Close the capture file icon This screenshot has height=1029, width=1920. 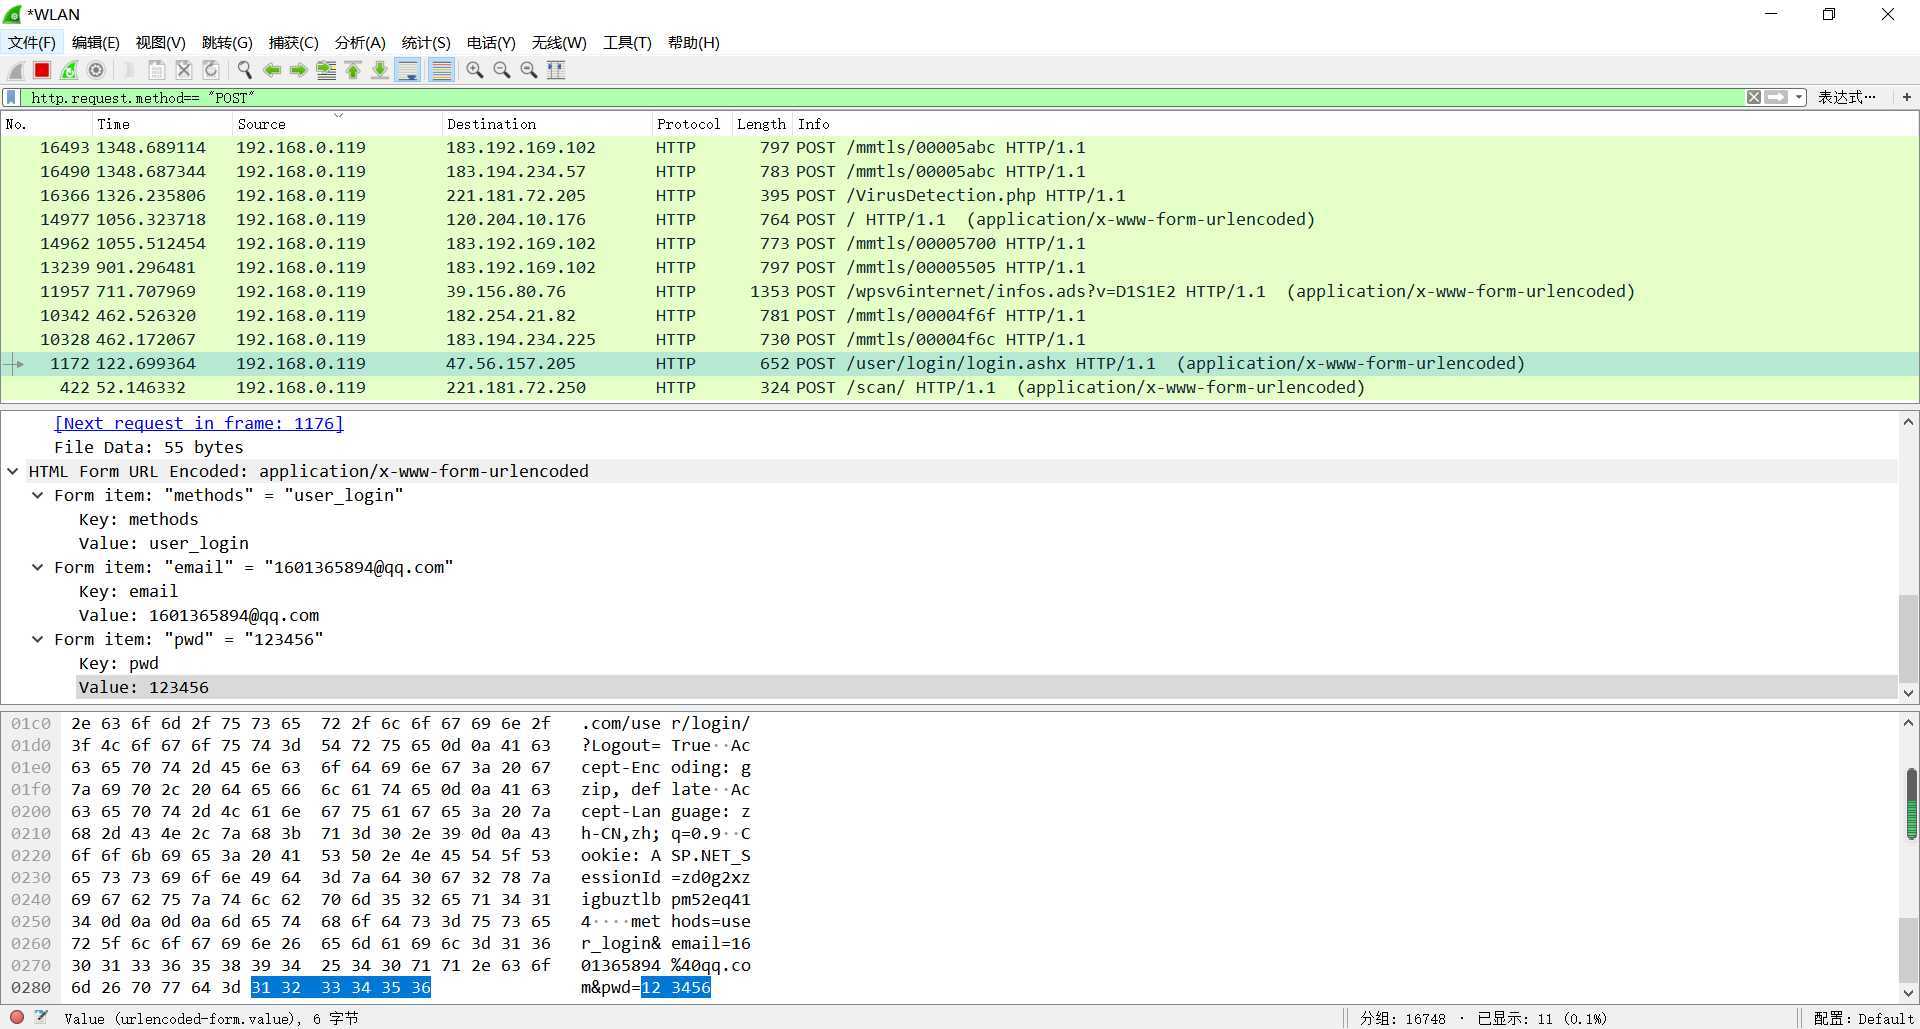183,70
